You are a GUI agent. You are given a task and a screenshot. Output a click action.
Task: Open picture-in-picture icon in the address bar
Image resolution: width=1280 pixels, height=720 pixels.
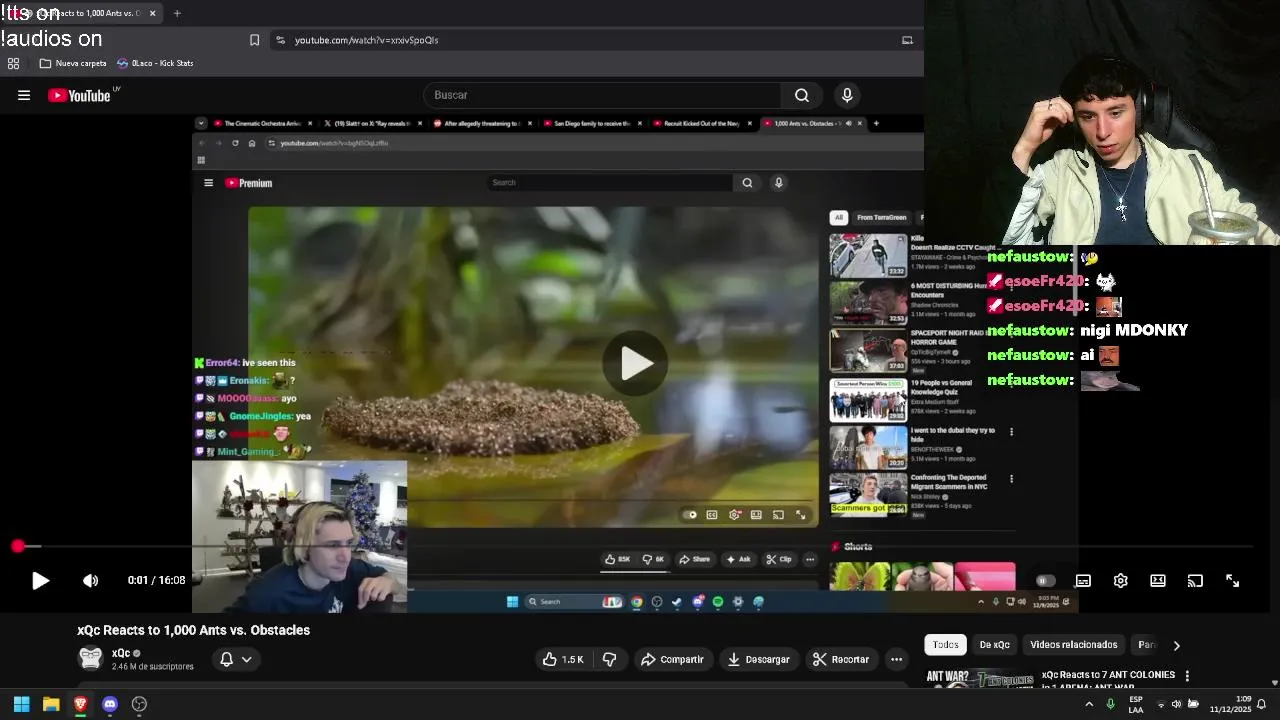pos(907,40)
